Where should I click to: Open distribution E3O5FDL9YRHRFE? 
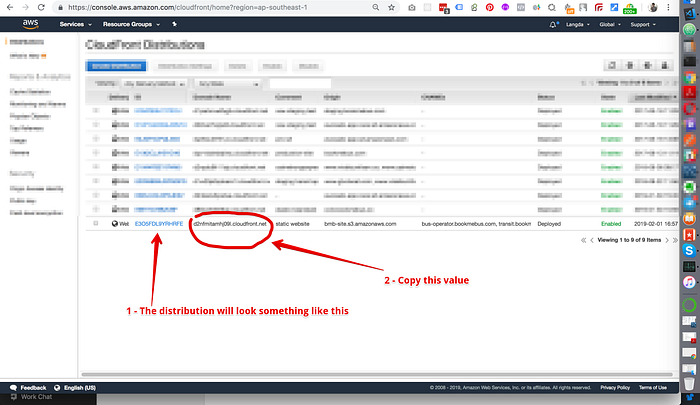tap(159, 224)
